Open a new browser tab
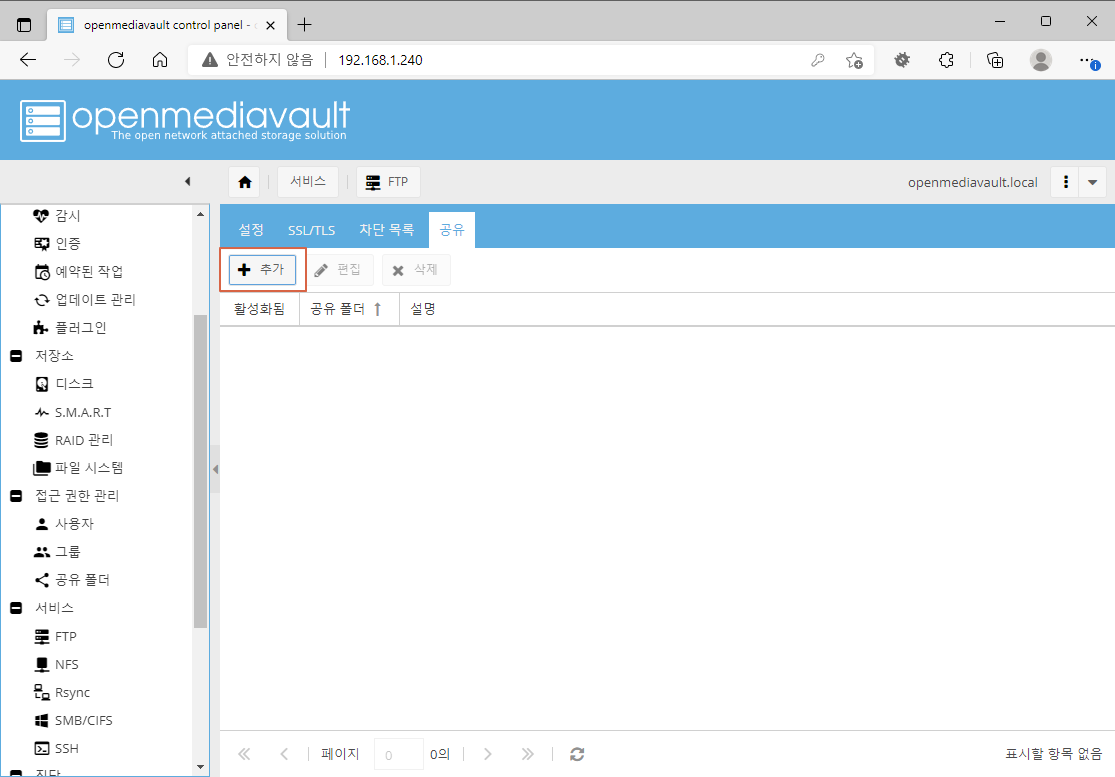Image resolution: width=1115 pixels, height=777 pixels. point(304,25)
